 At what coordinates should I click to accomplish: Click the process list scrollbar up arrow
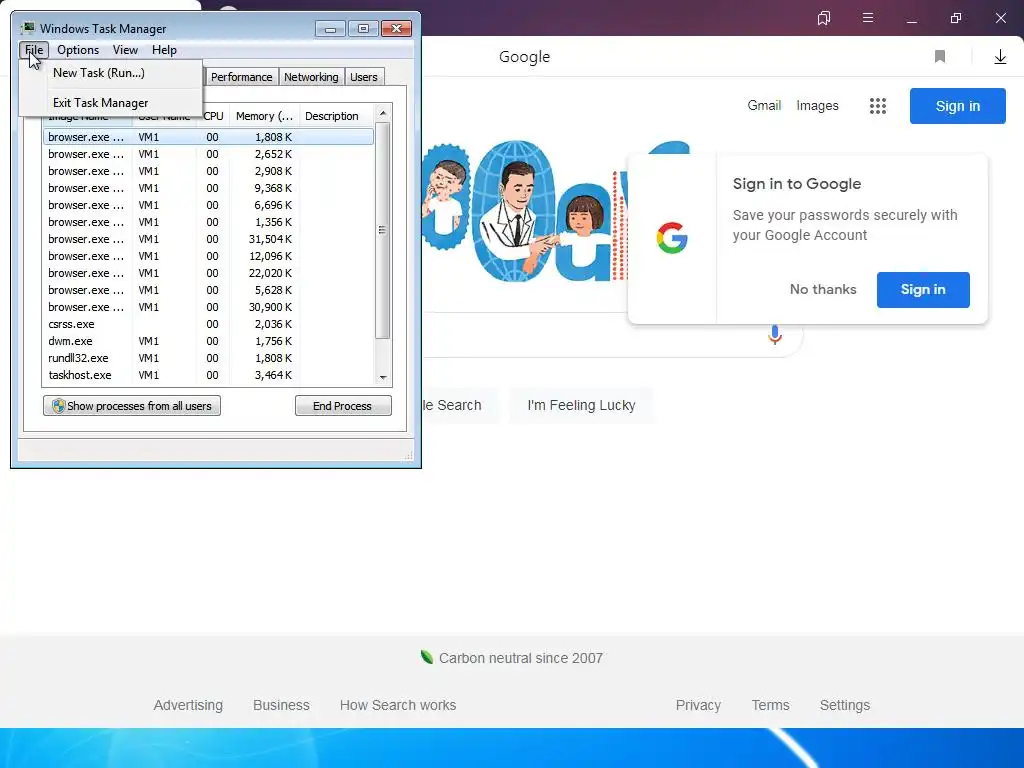pos(383,113)
